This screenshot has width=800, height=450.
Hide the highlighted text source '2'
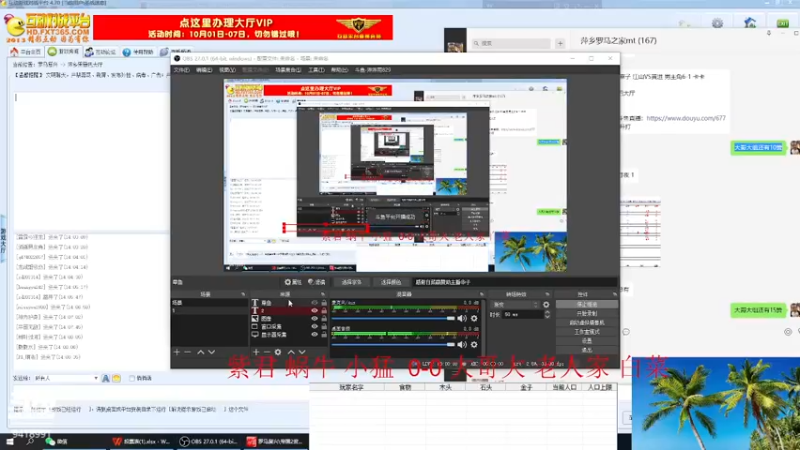[x=314, y=310]
